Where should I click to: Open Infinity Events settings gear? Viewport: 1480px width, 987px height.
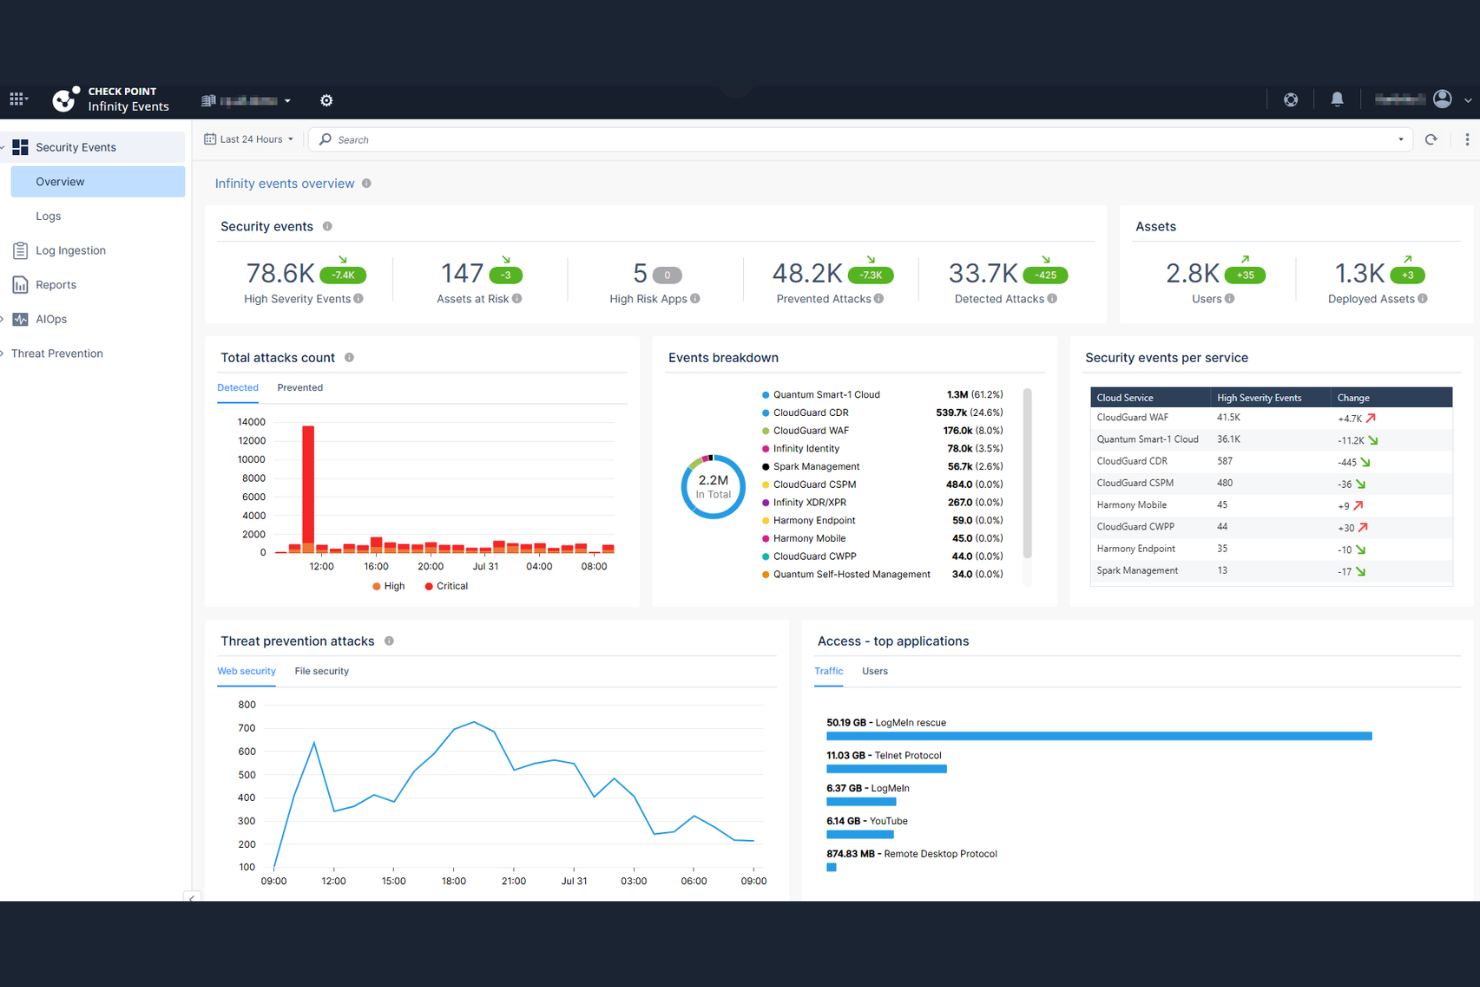click(326, 100)
